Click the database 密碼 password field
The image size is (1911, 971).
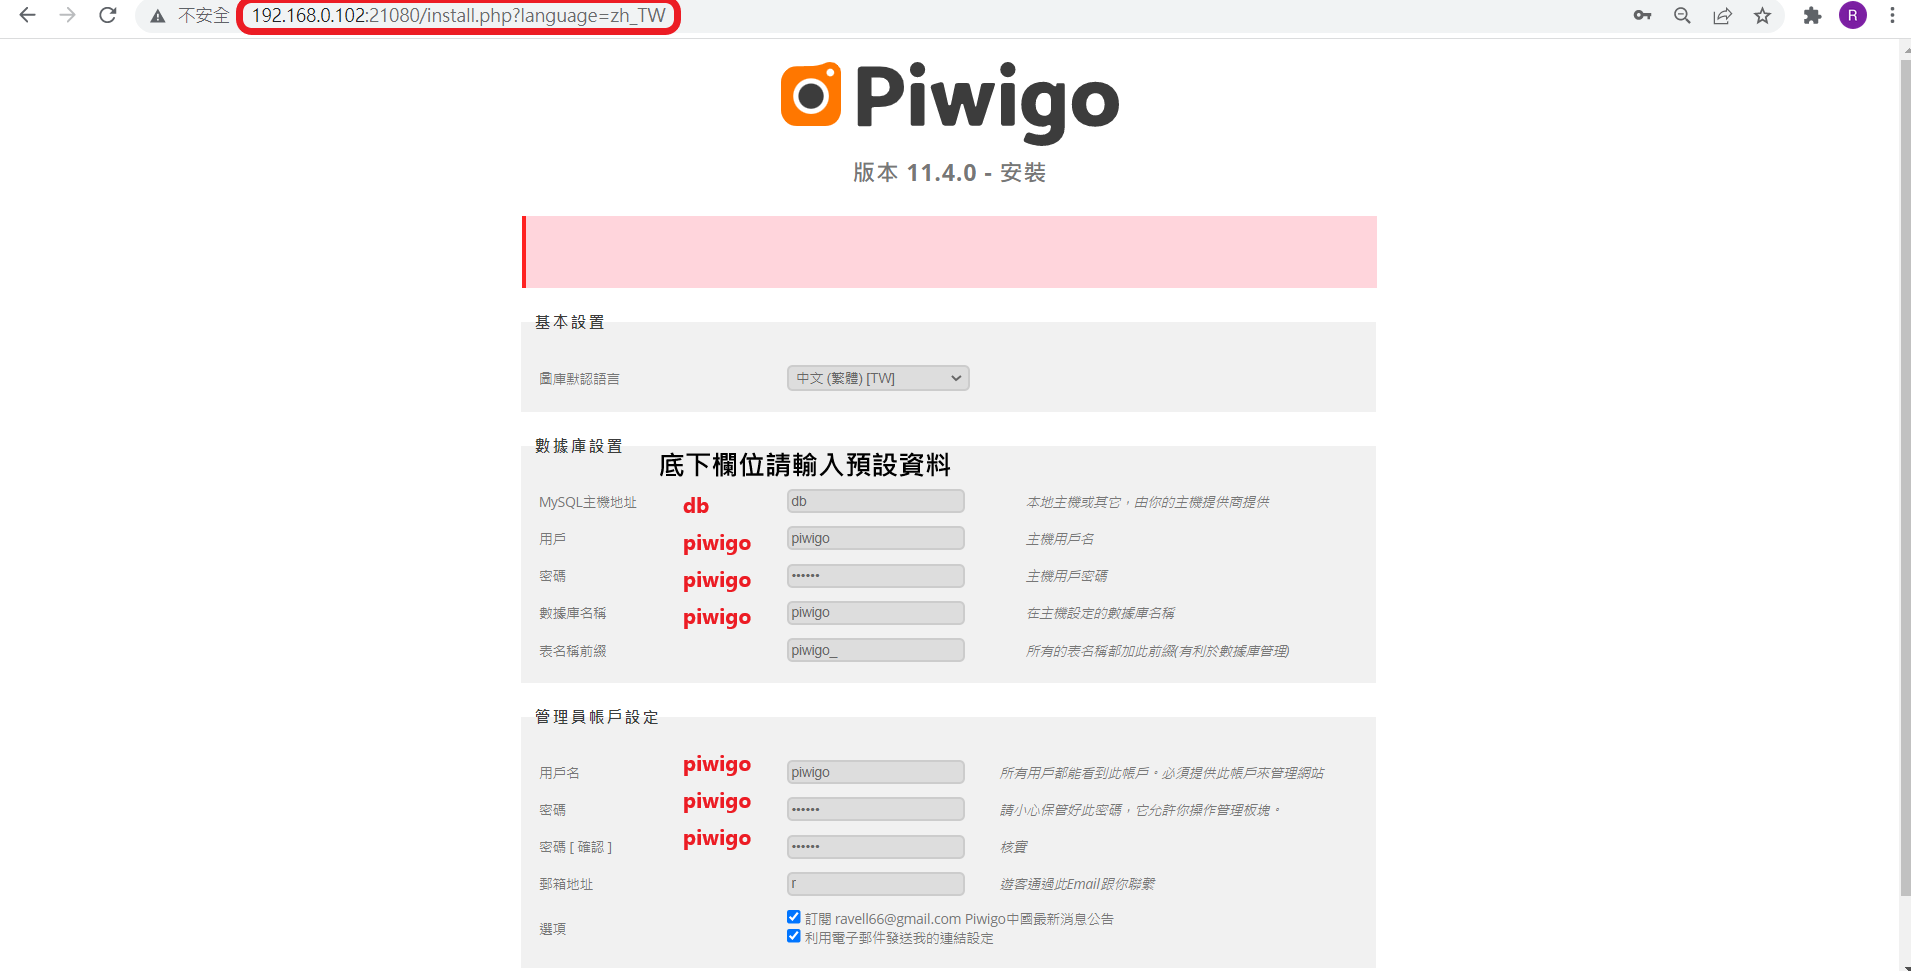coord(875,576)
